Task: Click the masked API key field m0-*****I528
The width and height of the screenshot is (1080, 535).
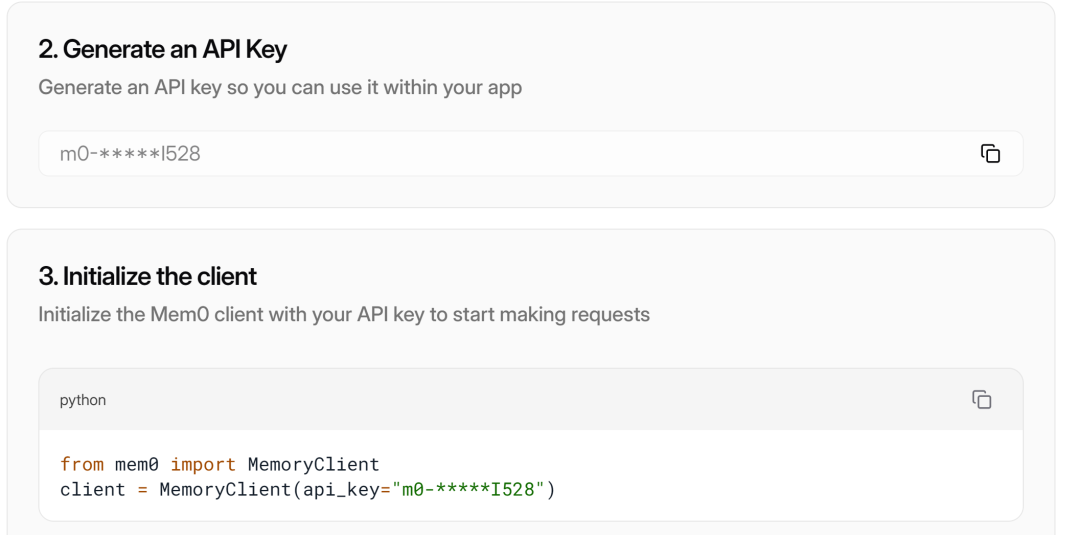Action: [530, 154]
